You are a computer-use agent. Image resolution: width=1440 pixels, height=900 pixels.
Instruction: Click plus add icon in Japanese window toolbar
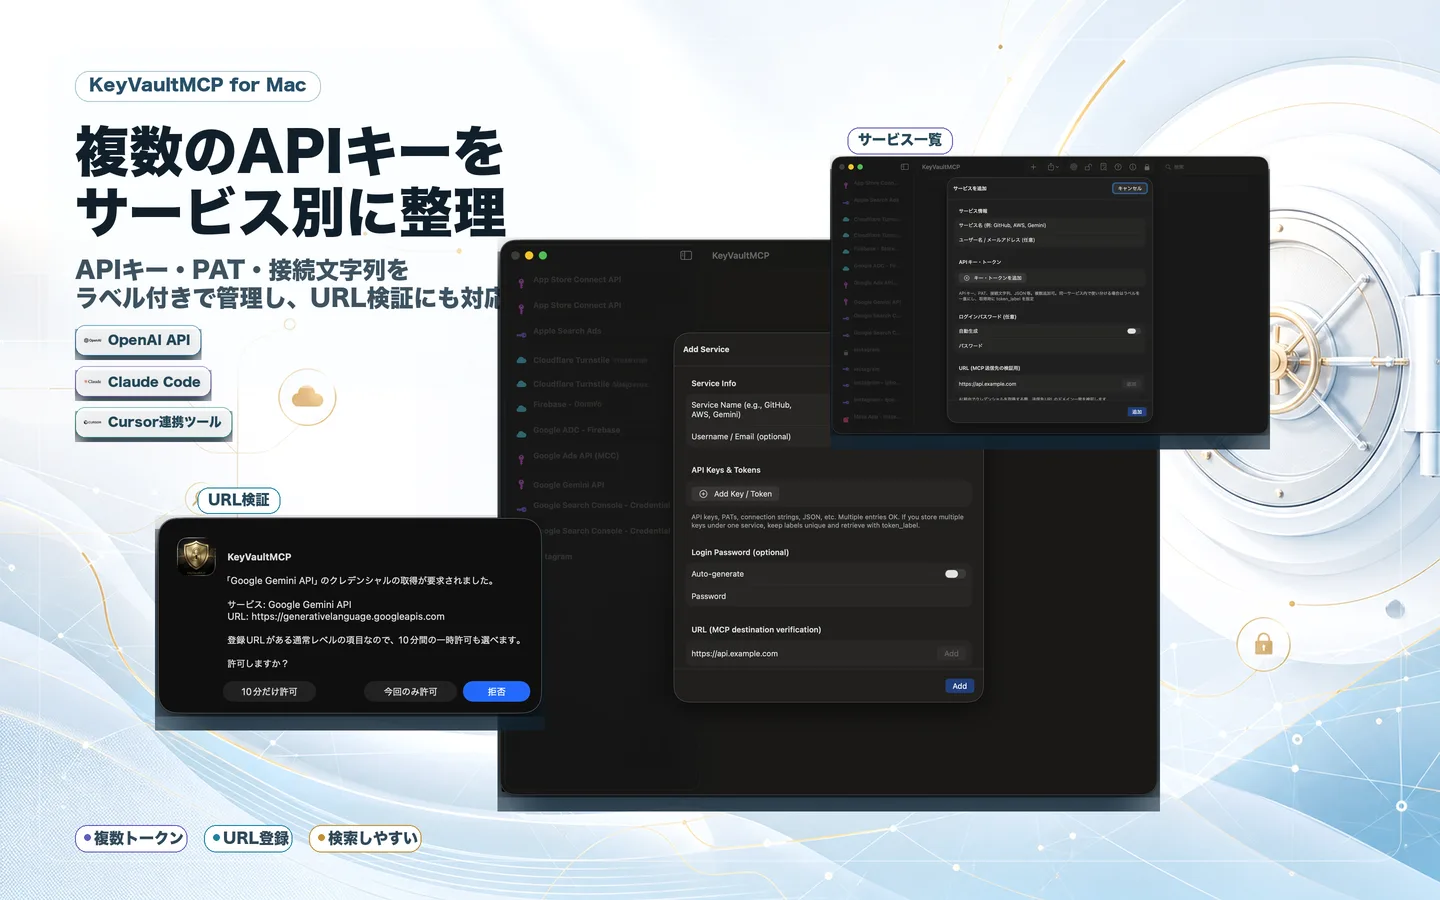coord(1033,167)
